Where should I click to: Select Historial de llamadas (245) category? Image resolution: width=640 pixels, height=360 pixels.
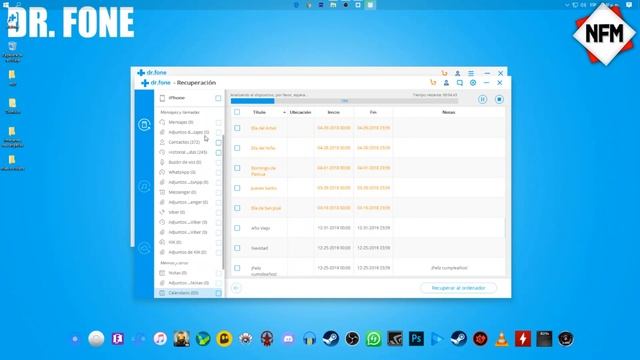point(188,152)
